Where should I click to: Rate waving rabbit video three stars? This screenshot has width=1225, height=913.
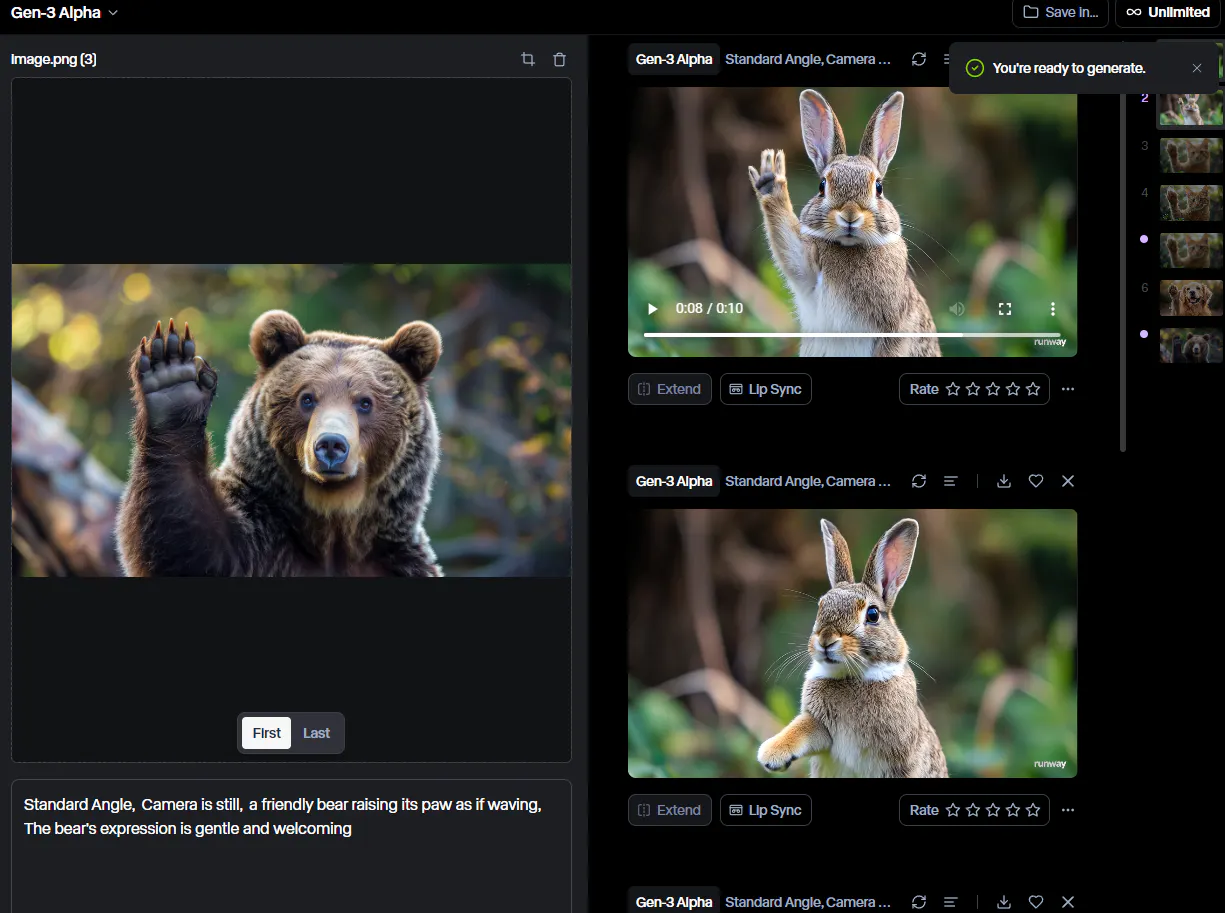pyautogui.click(x=993, y=389)
